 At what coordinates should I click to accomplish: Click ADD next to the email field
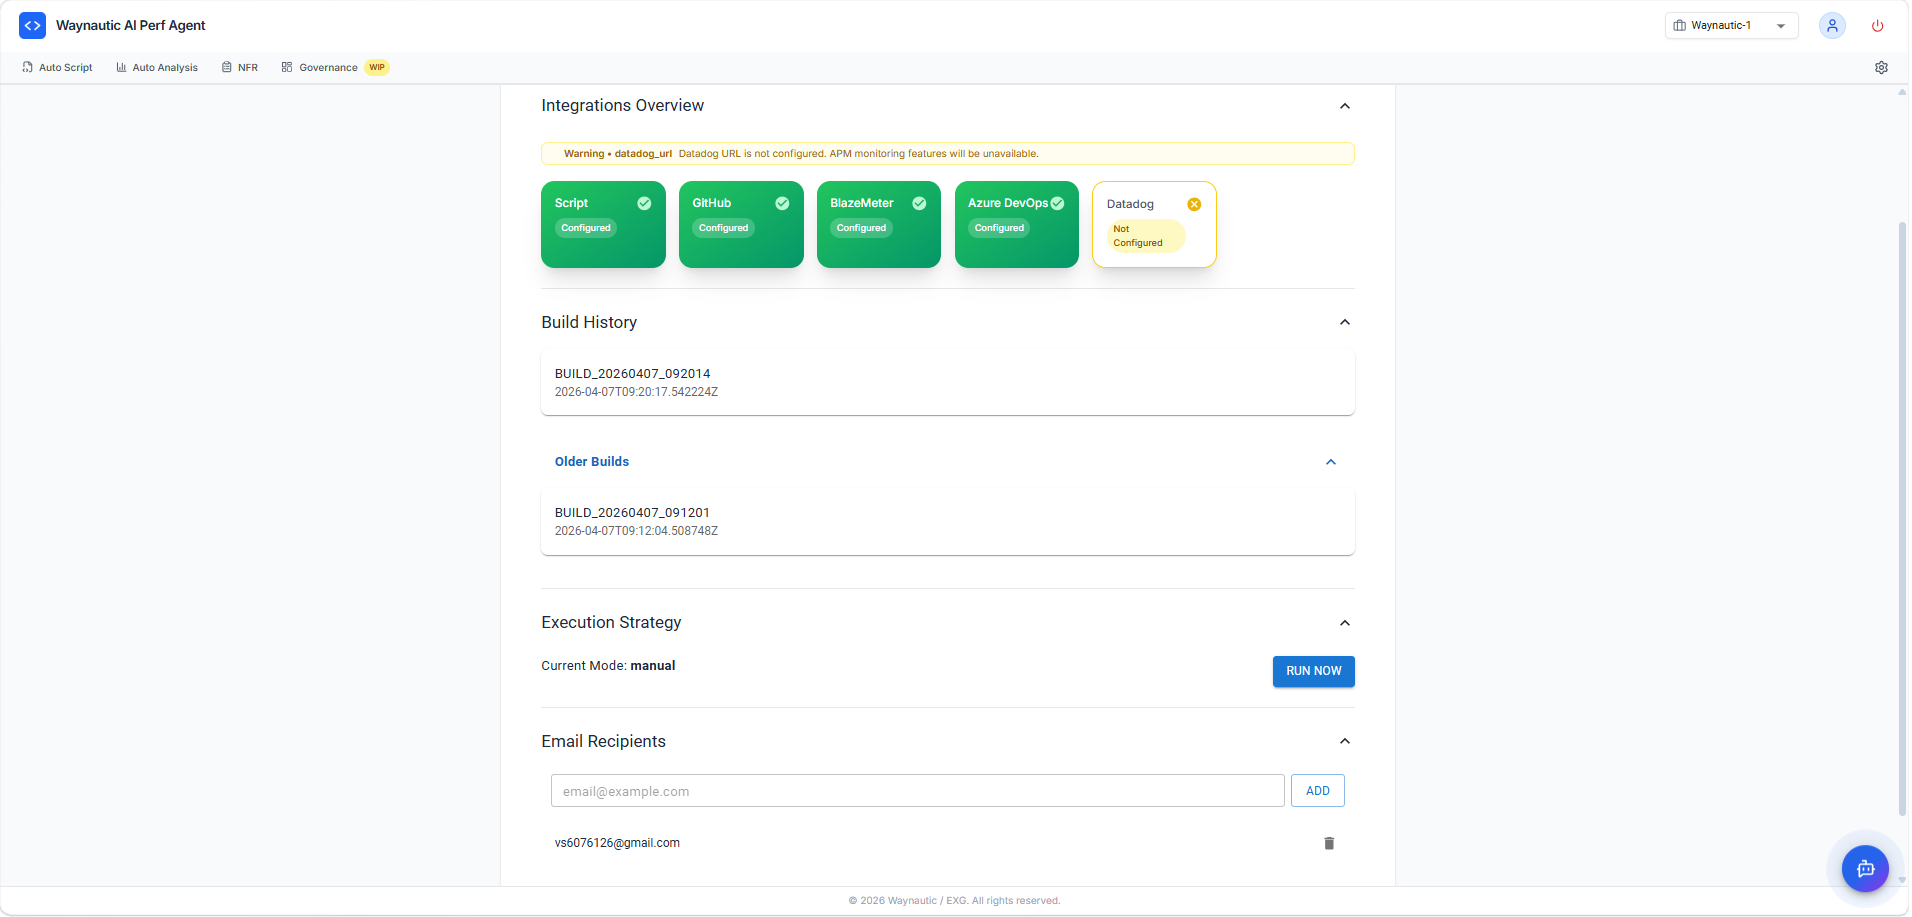click(x=1317, y=790)
